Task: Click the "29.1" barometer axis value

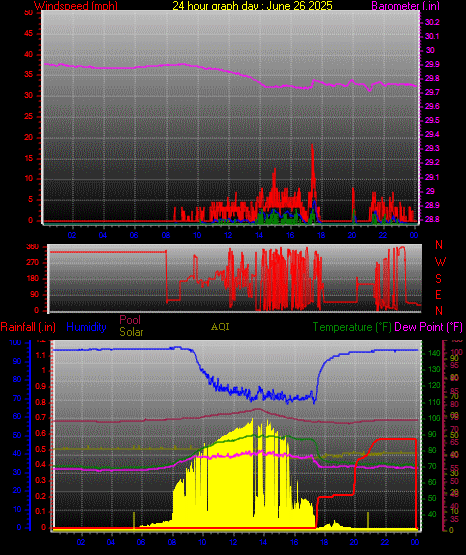Action: 432,177
